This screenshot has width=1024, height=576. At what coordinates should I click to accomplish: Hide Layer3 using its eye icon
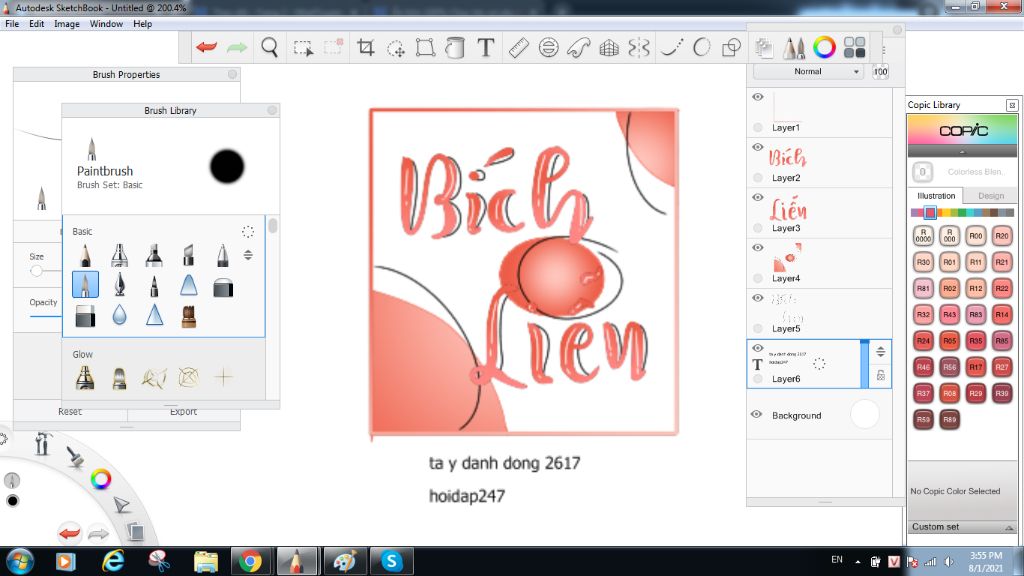[x=758, y=197]
